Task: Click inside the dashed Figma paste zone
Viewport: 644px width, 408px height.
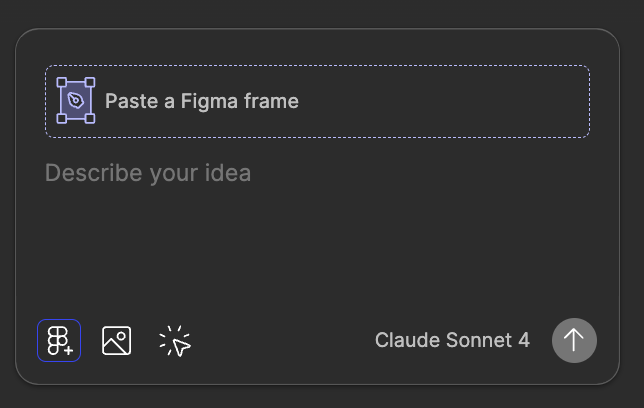Action: pyautogui.click(x=317, y=101)
